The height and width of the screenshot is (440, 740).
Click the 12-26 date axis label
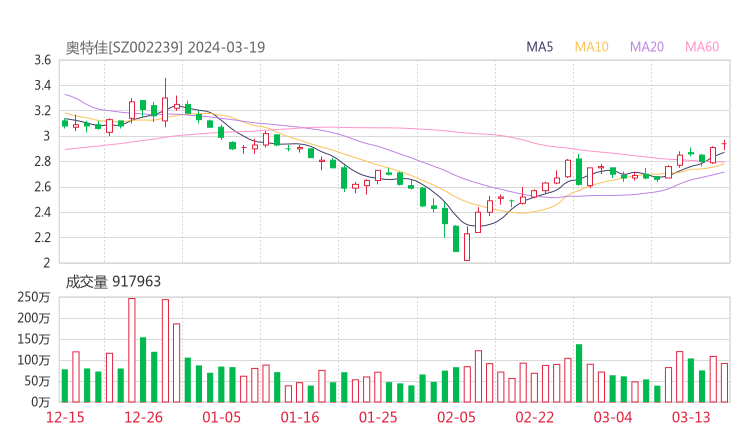143,417
